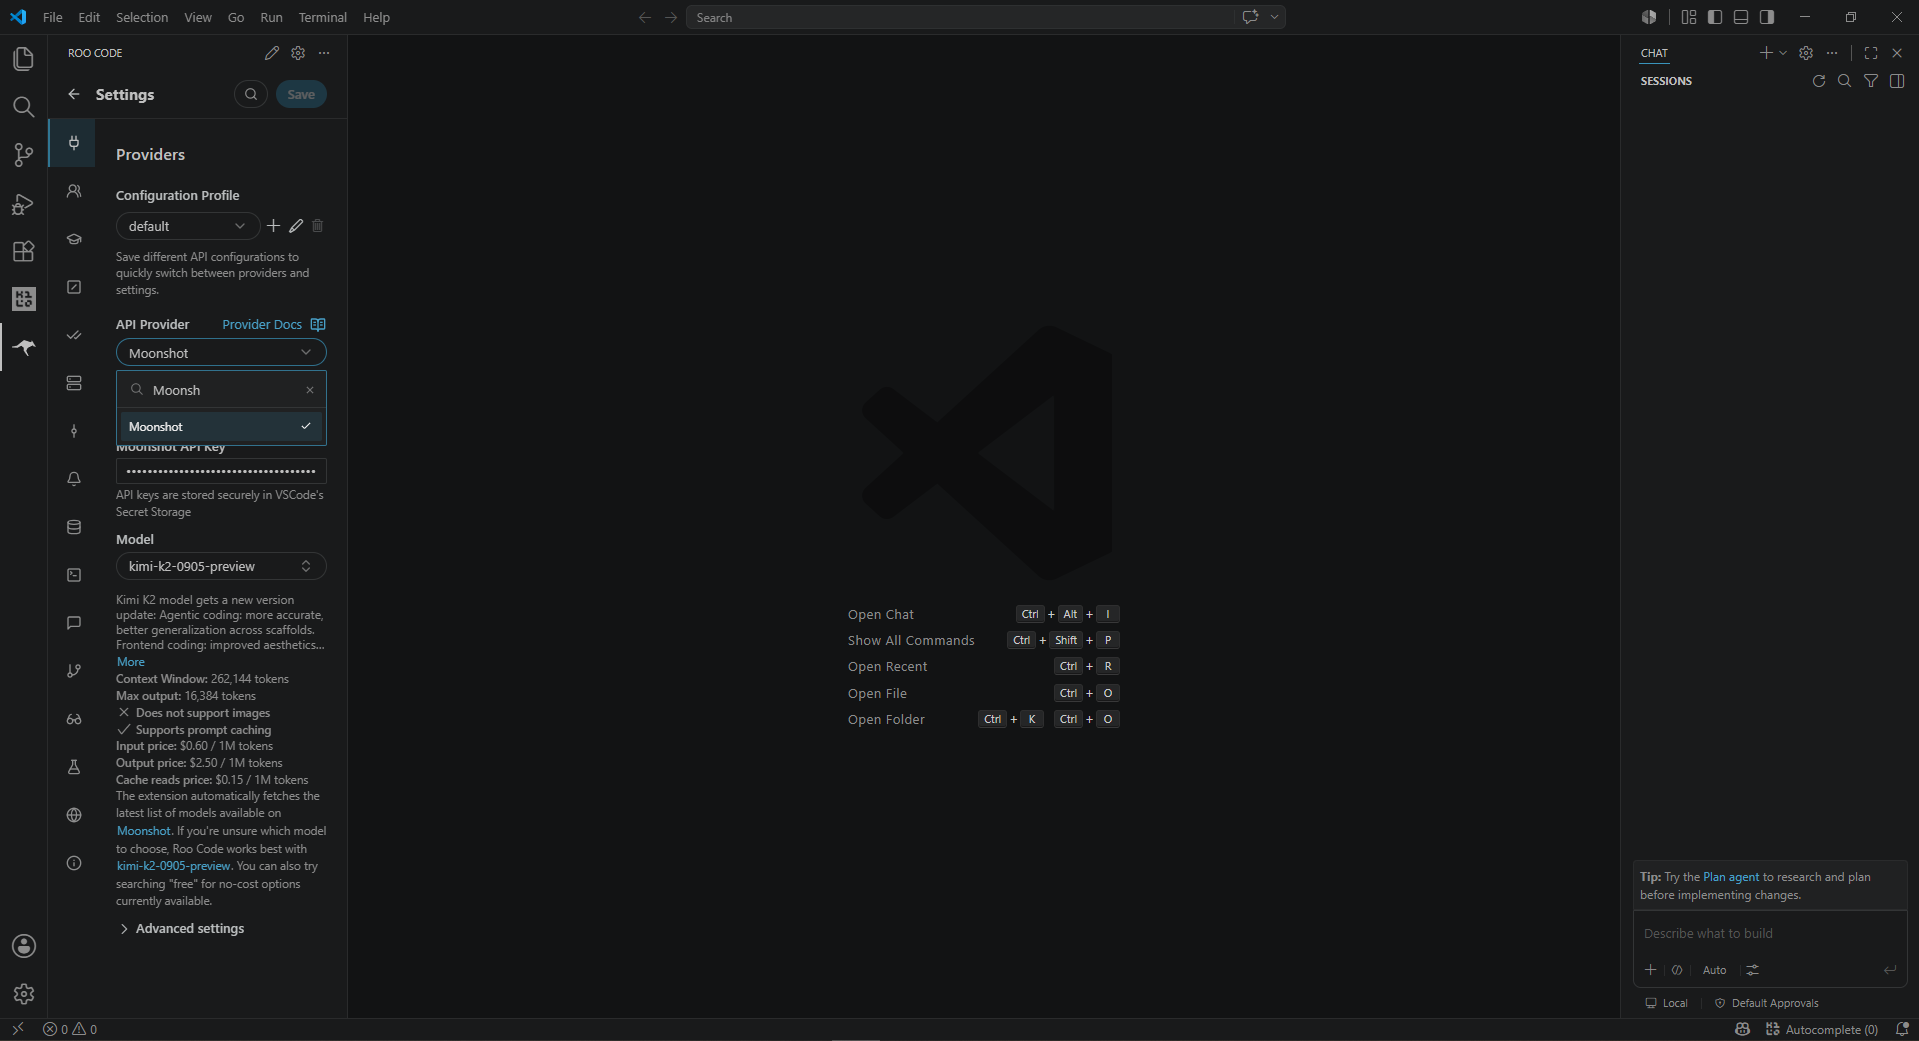Rename the default configuration profile
Screen dimensions: 1919x1041
tap(296, 226)
